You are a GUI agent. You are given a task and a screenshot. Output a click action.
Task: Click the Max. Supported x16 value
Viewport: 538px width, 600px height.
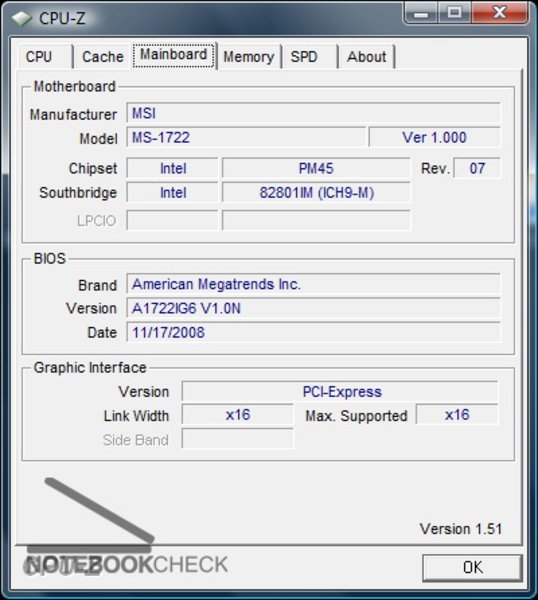(x=457, y=415)
